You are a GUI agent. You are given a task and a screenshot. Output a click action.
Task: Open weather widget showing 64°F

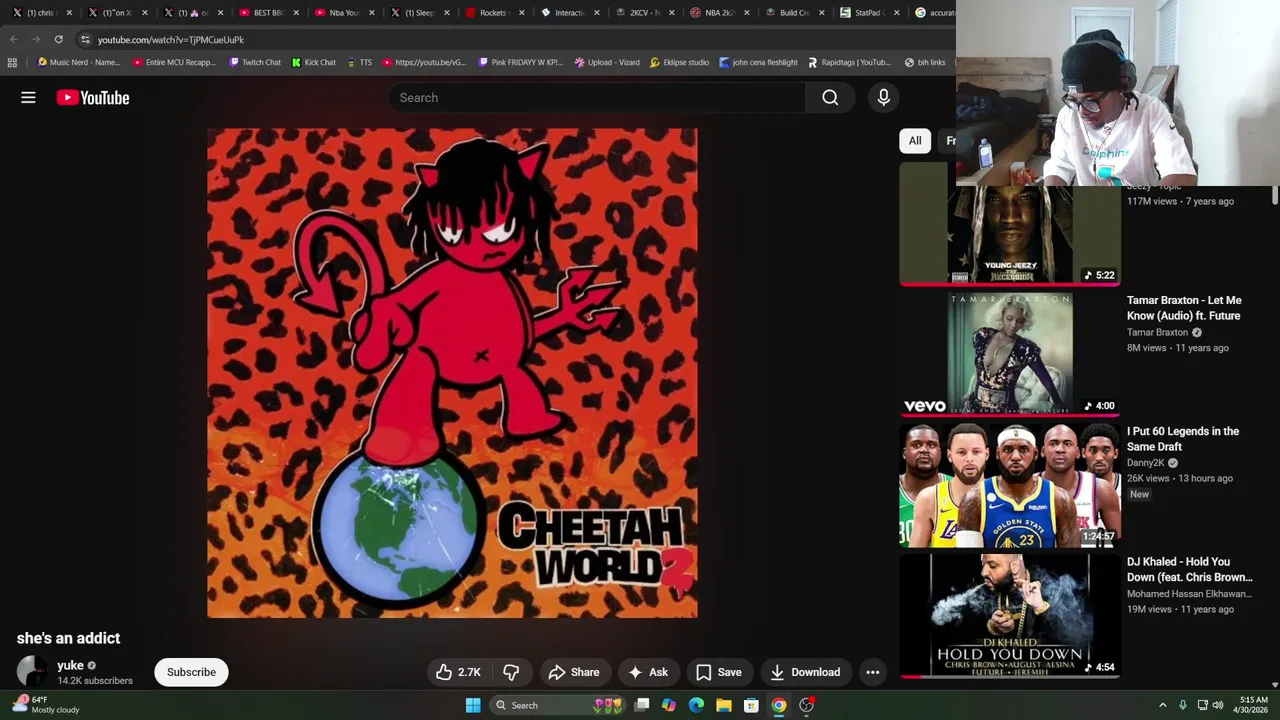coord(45,704)
